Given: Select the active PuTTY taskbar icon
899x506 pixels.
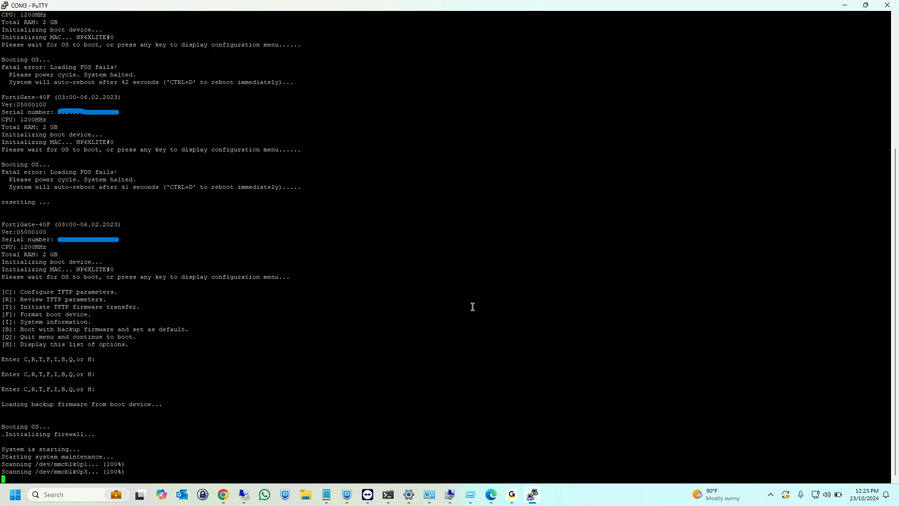Looking at the screenshot, I should point(532,495).
